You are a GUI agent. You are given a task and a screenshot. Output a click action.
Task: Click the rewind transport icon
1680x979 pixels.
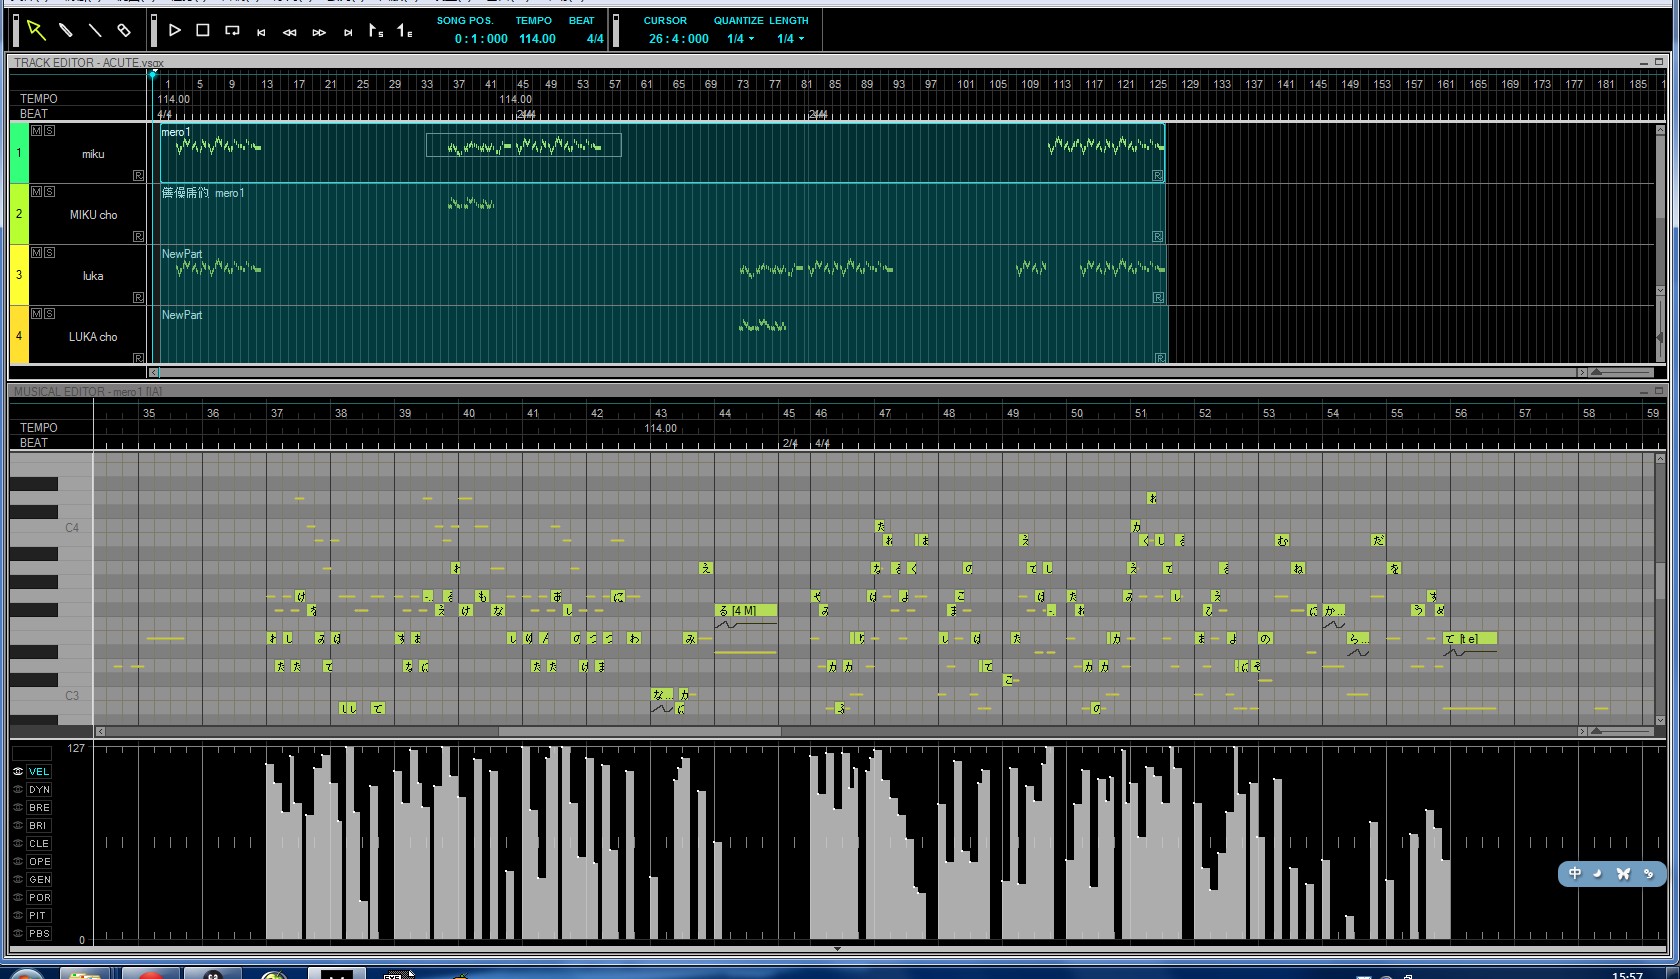pyautogui.click(x=290, y=33)
